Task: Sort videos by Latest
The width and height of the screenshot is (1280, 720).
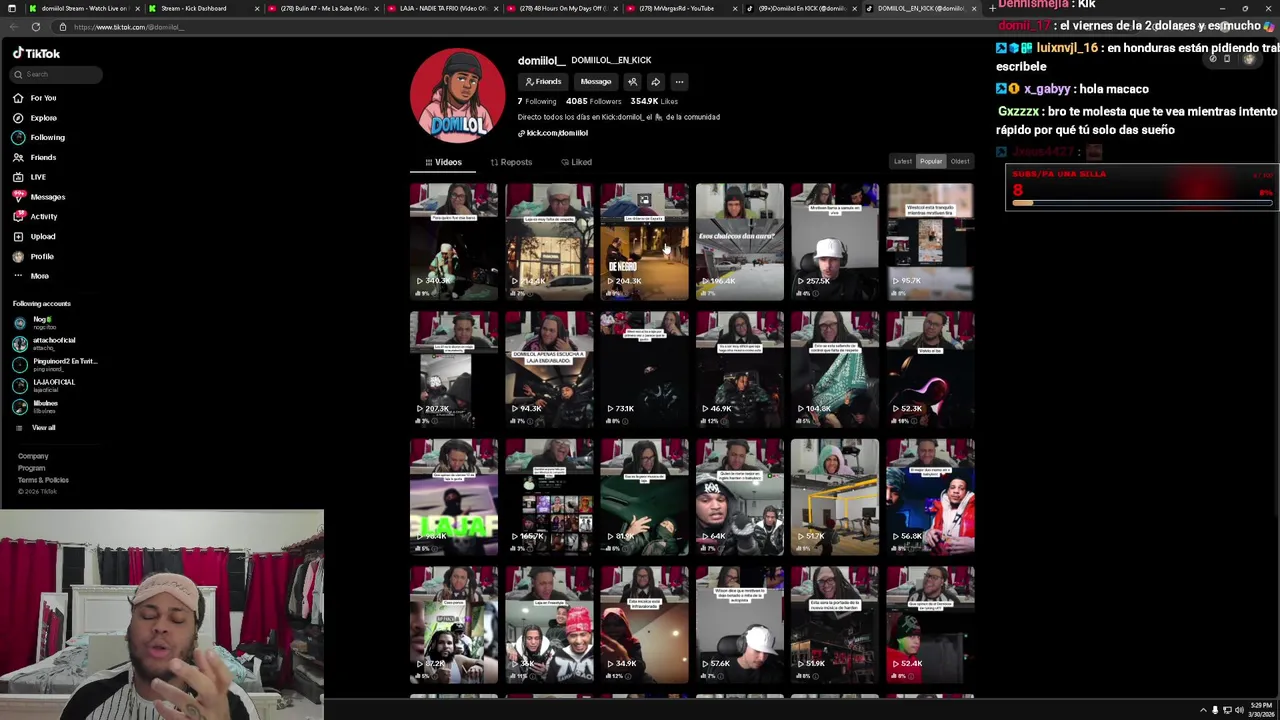Action: click(x=903, y=162)
